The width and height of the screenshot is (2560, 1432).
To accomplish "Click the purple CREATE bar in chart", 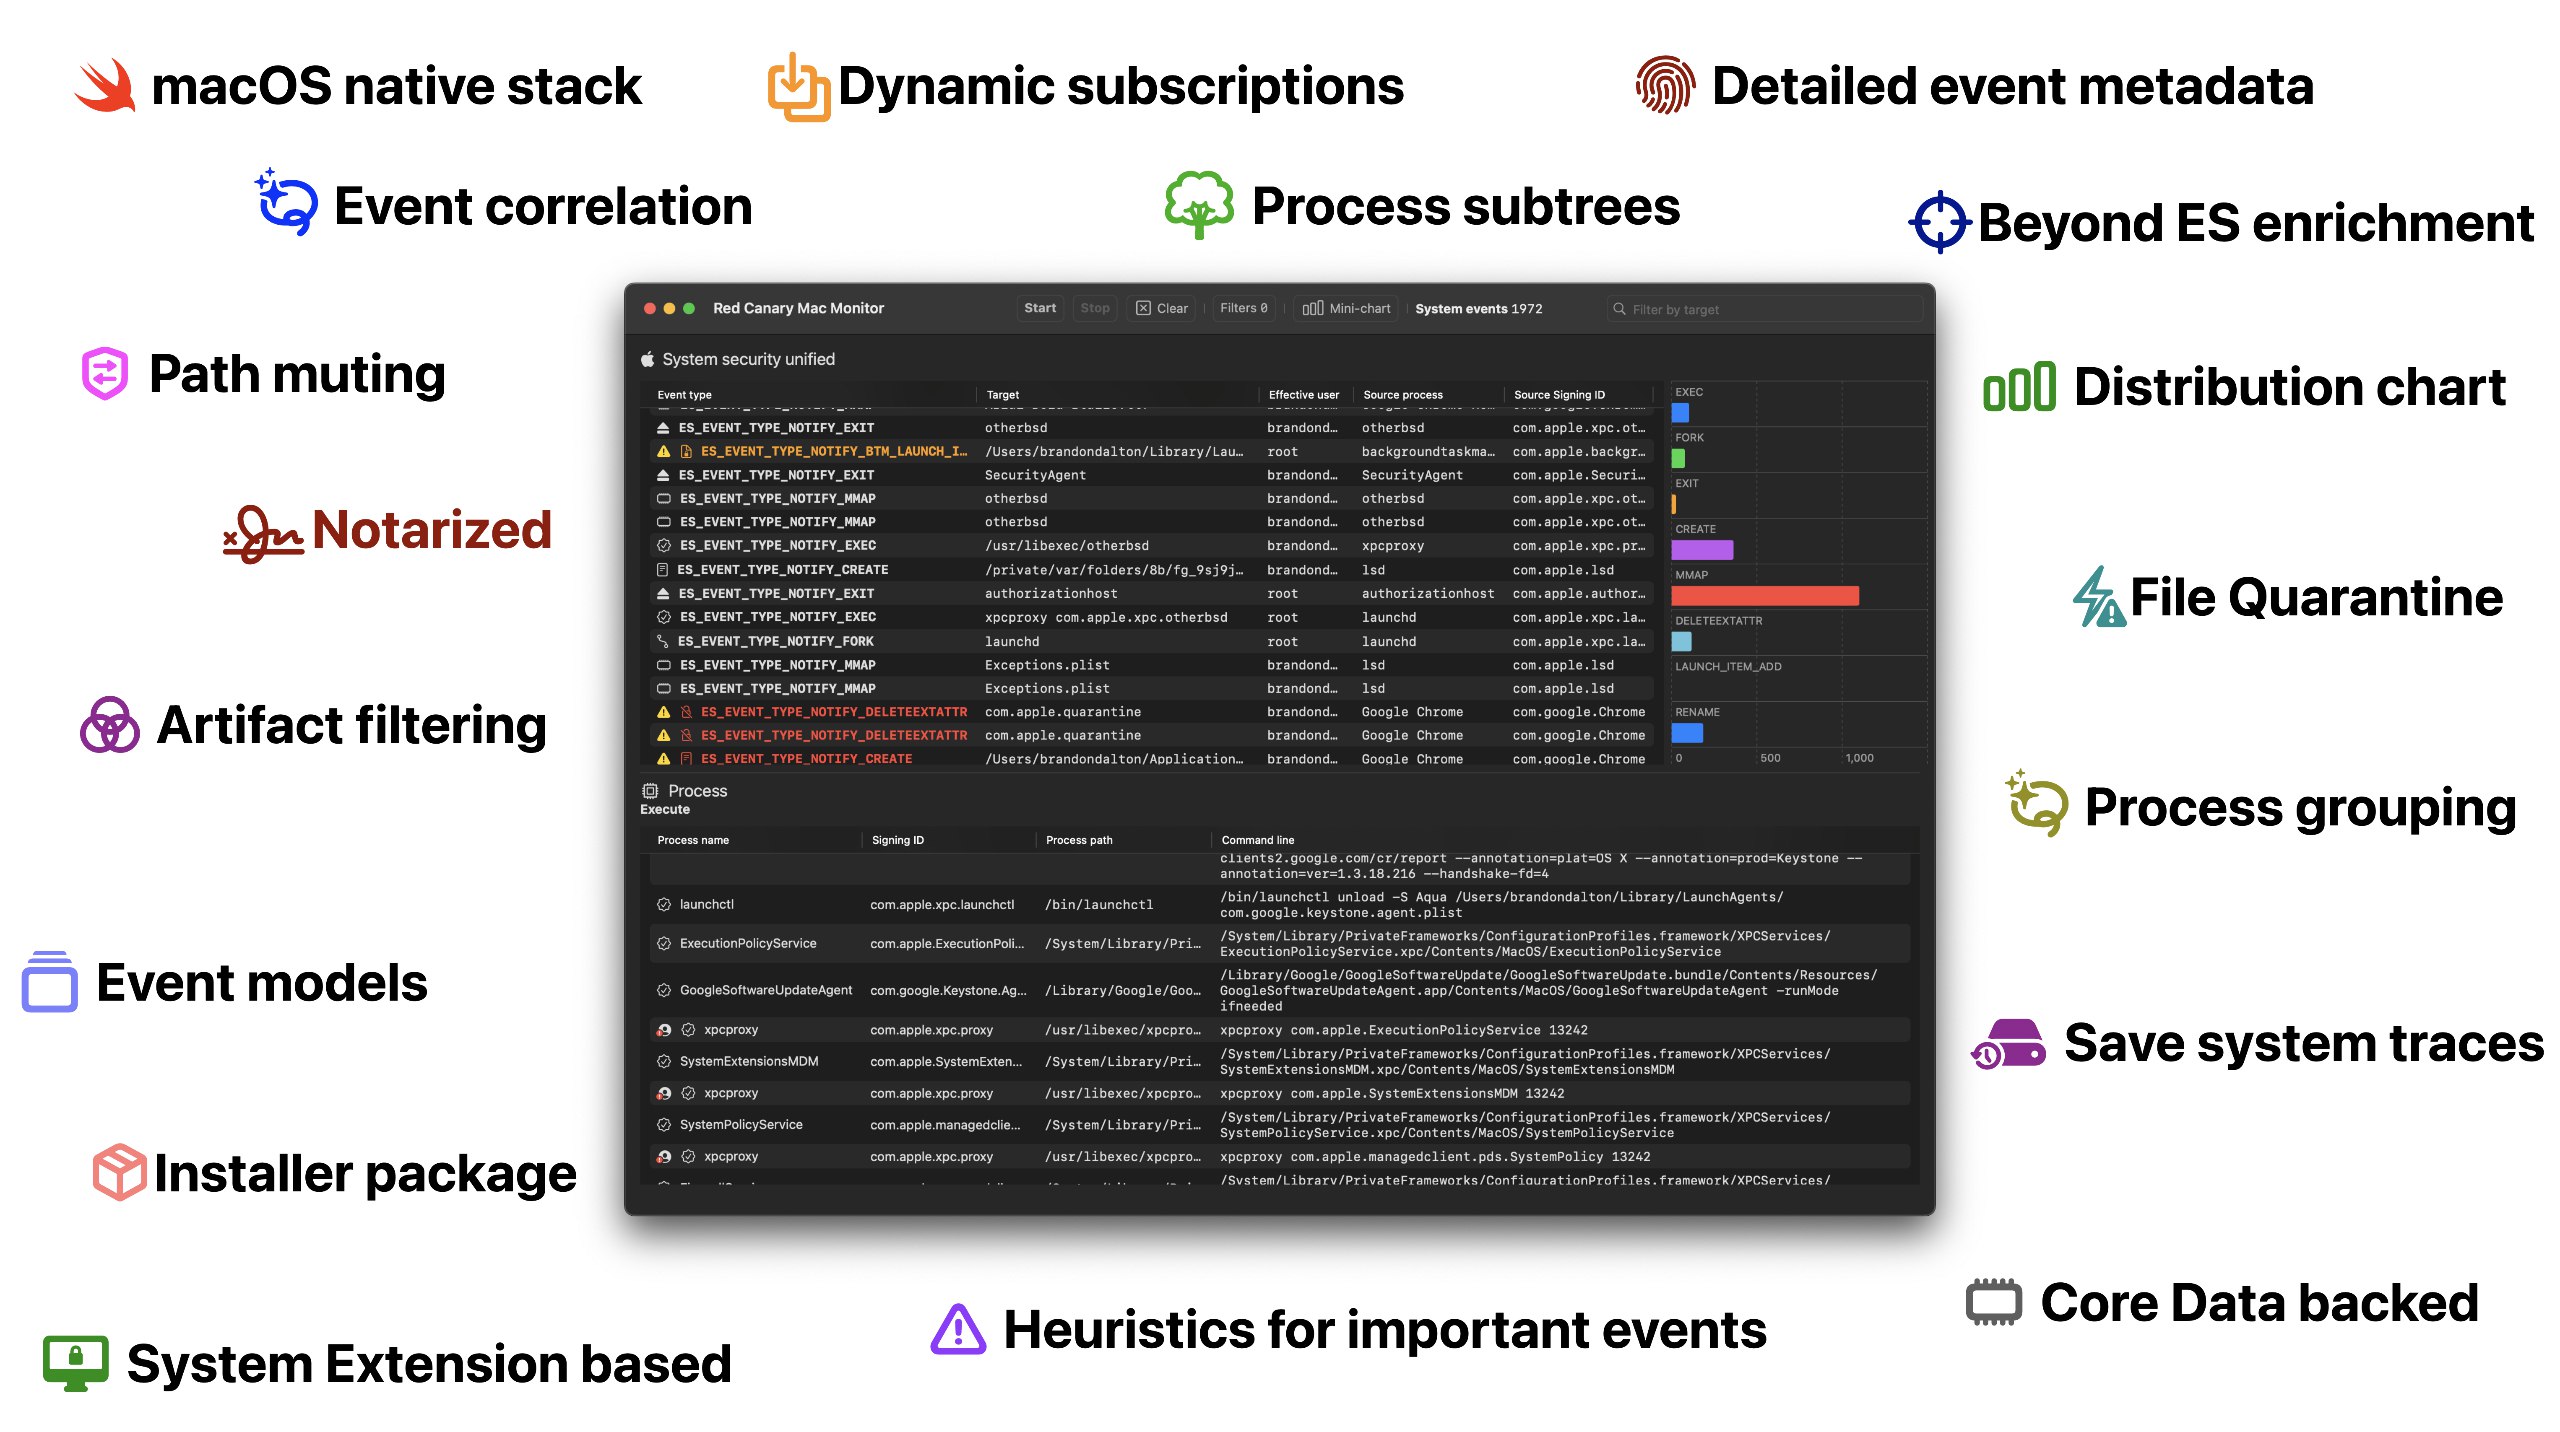I will (1702, 549).
